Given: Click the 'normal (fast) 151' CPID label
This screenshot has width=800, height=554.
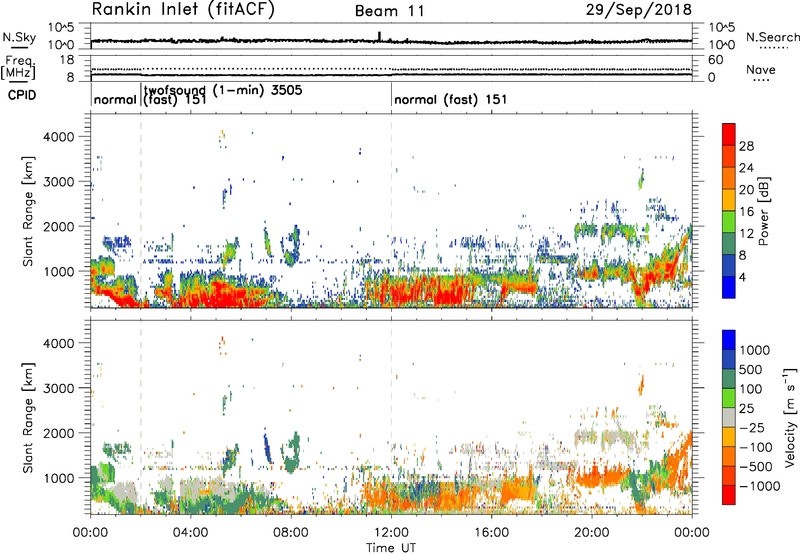Looking at the screenshot, I should pyautogui.click(x=451, y=99).
